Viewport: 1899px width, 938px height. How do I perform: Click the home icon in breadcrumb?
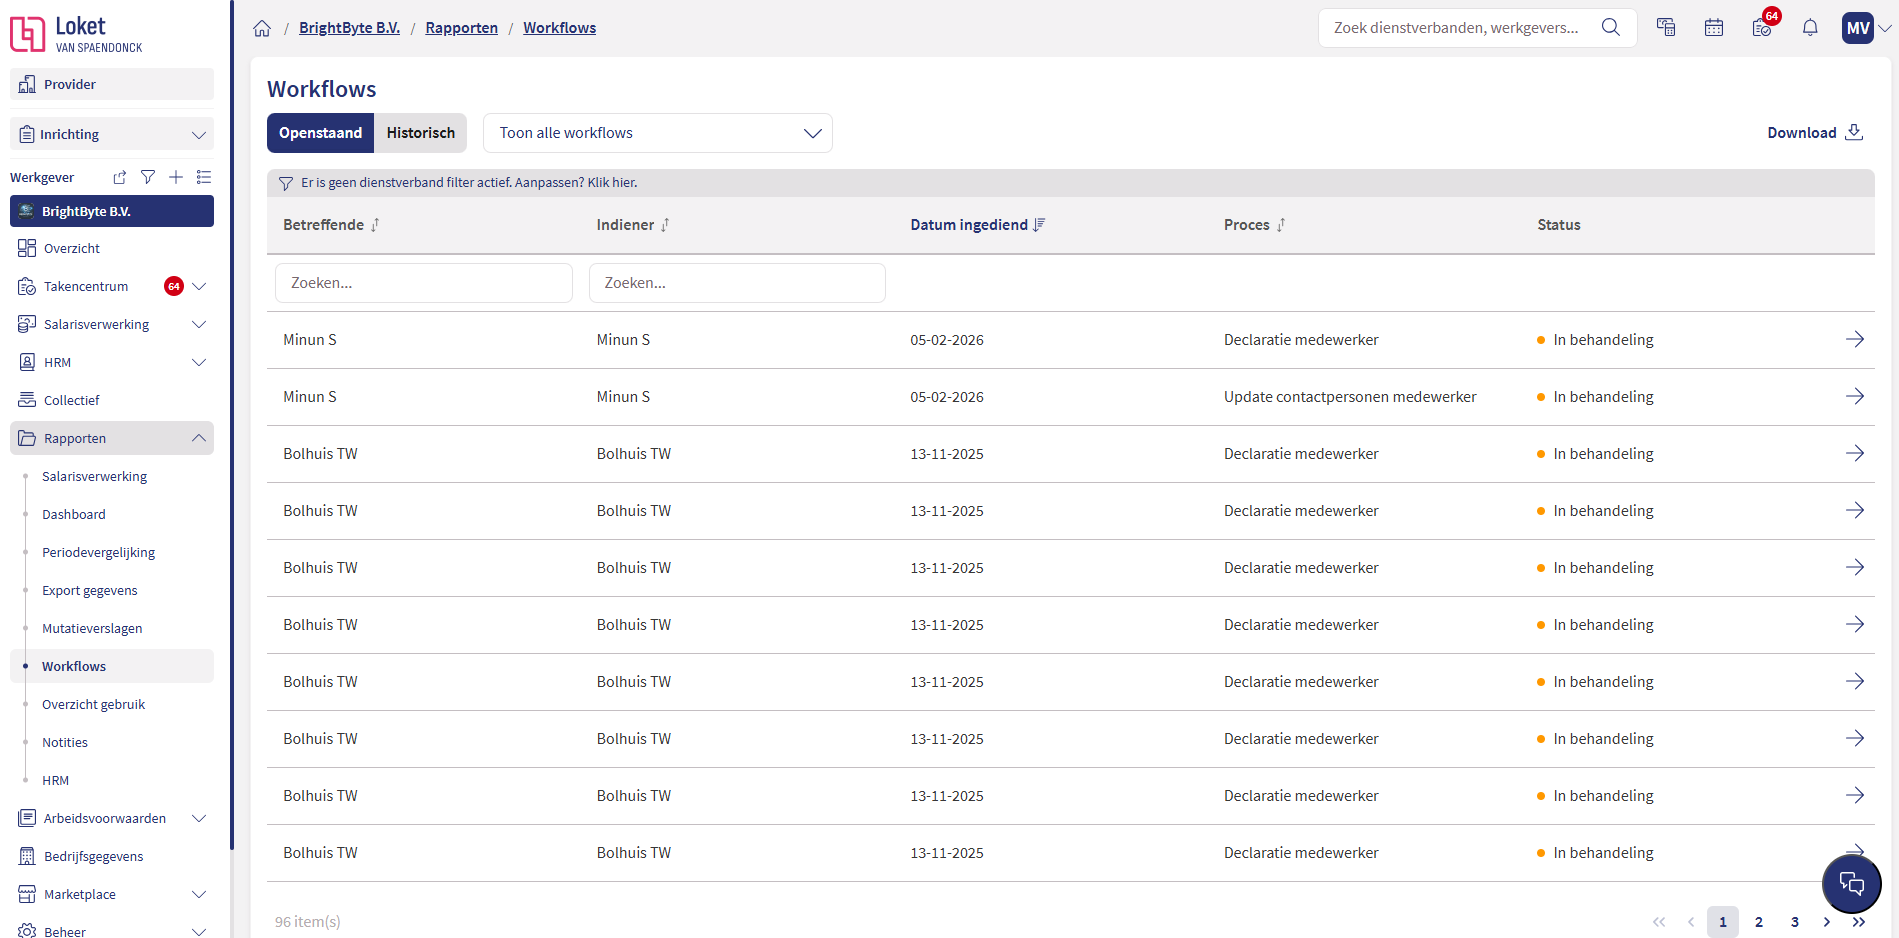pyautogui.click(x=262, y=28)
